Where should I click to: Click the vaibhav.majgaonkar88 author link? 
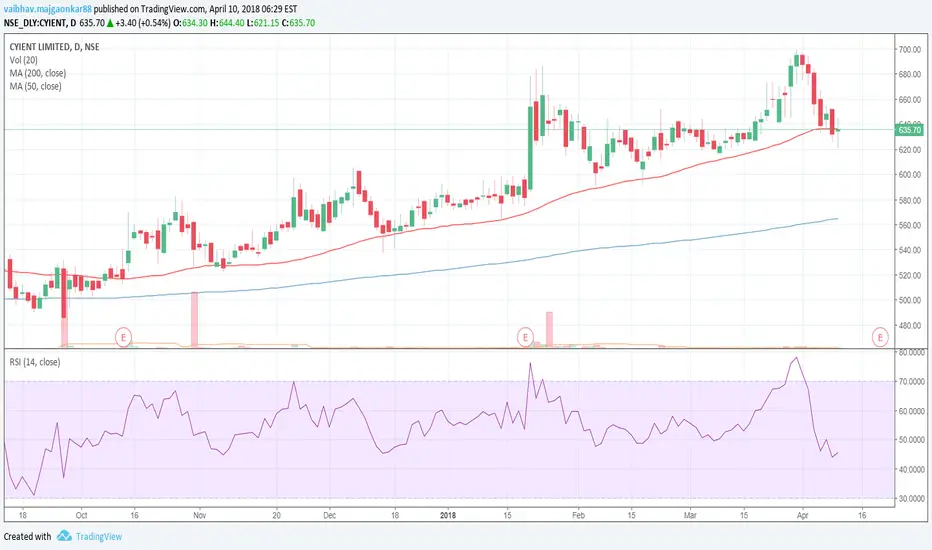click(x=48, y=9)
